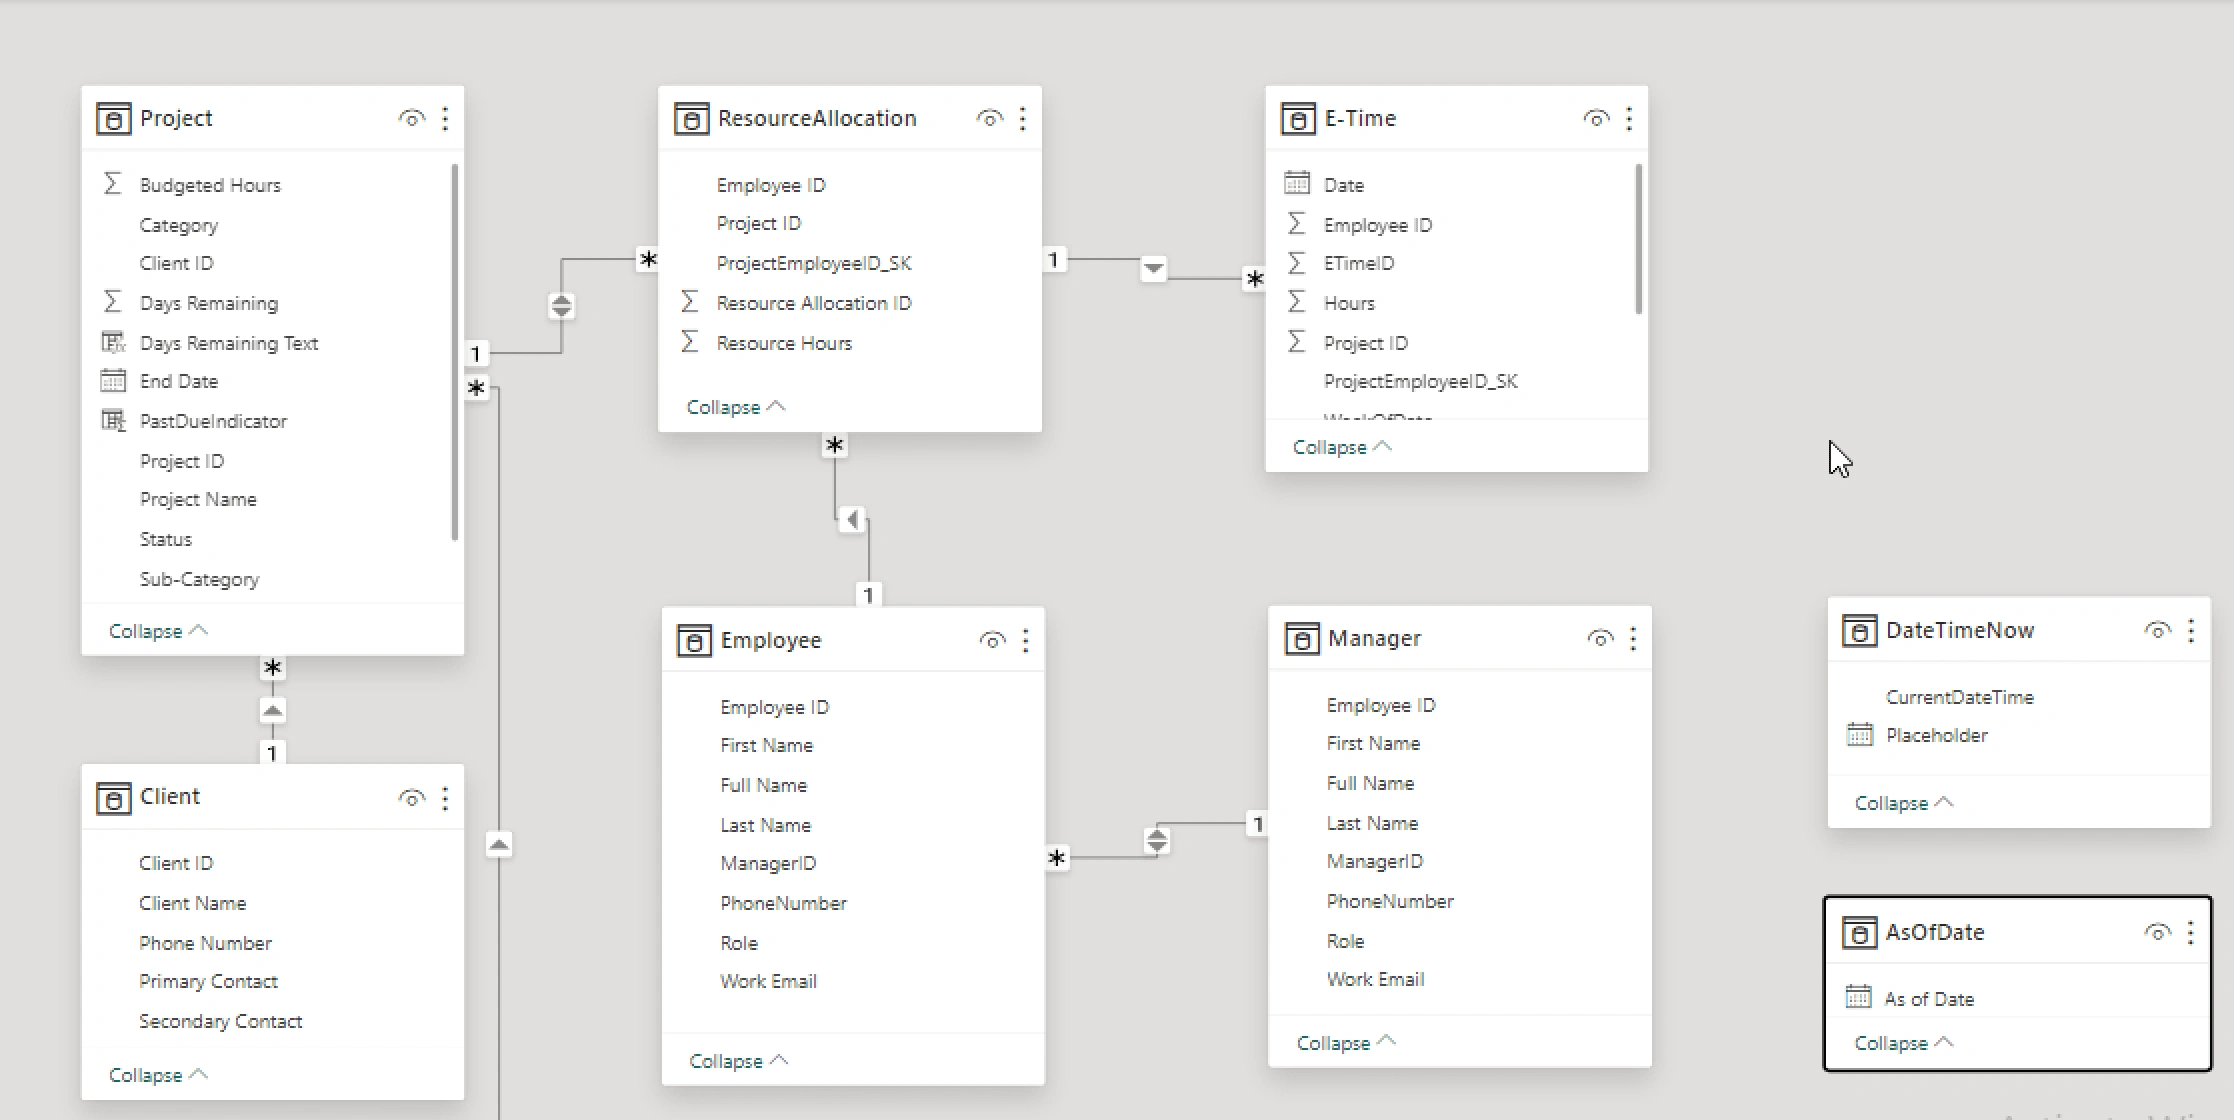The width and height of the screenshot is (2234, 1120).
Task: Toggle visibility of Client table
Action: point(411,798)
